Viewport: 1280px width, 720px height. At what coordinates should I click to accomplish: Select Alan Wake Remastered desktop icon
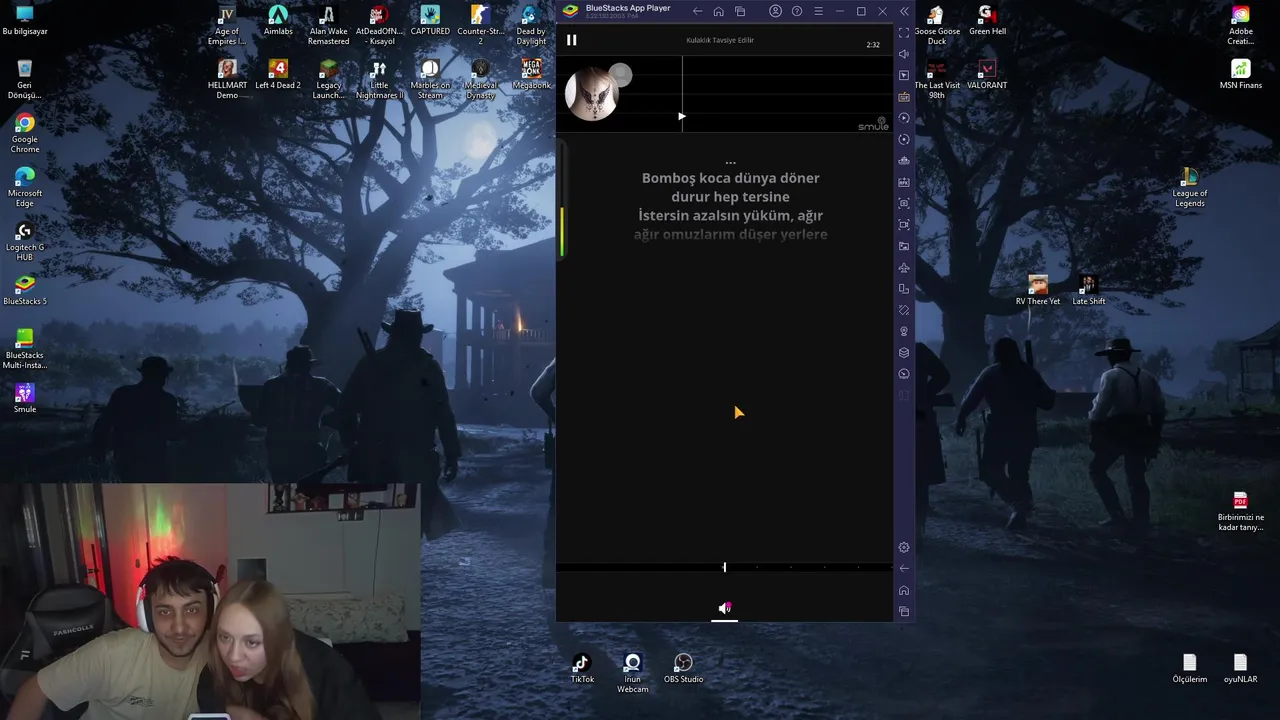click(328, 25)
